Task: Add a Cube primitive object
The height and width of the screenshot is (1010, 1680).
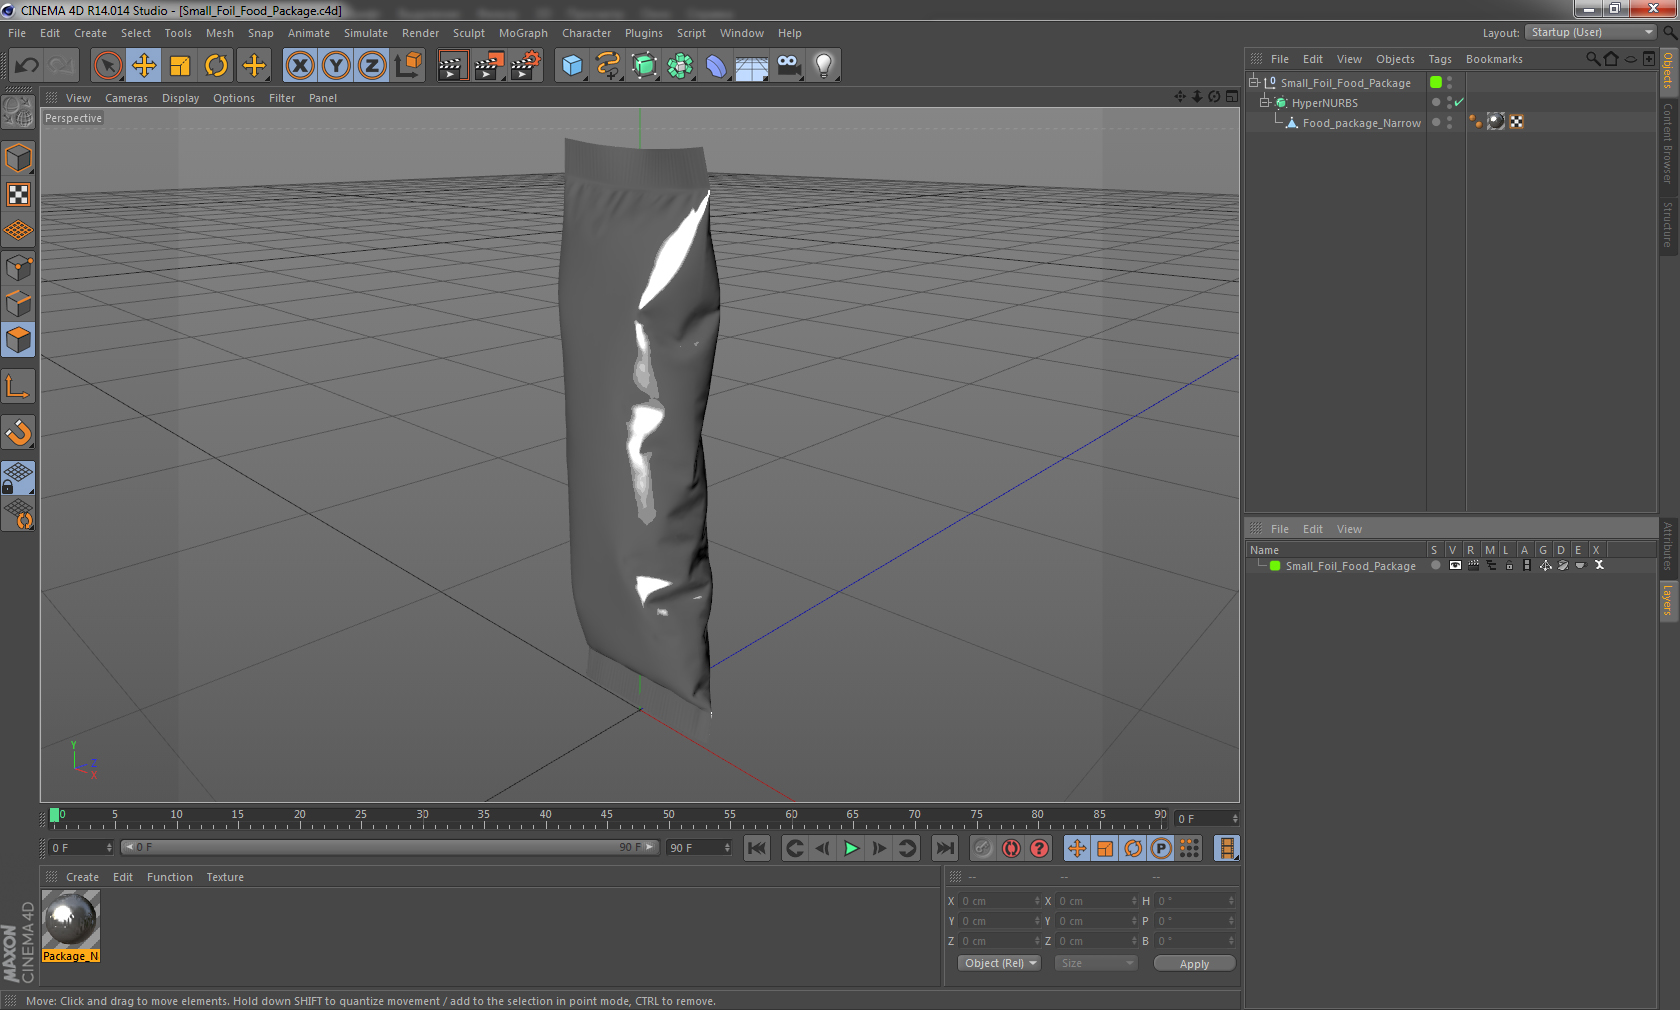Action: (572, 66)
